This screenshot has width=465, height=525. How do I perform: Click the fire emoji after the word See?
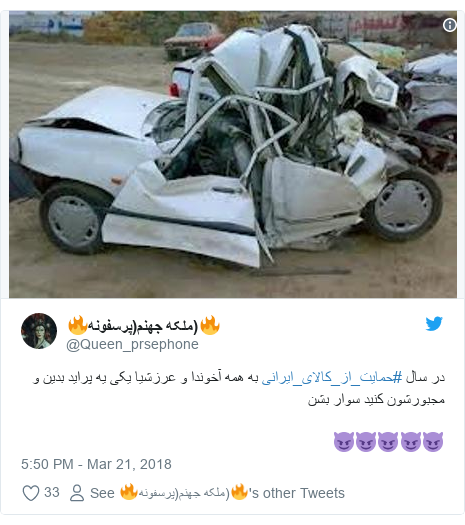pyautogui.click(x=129, y=492)
